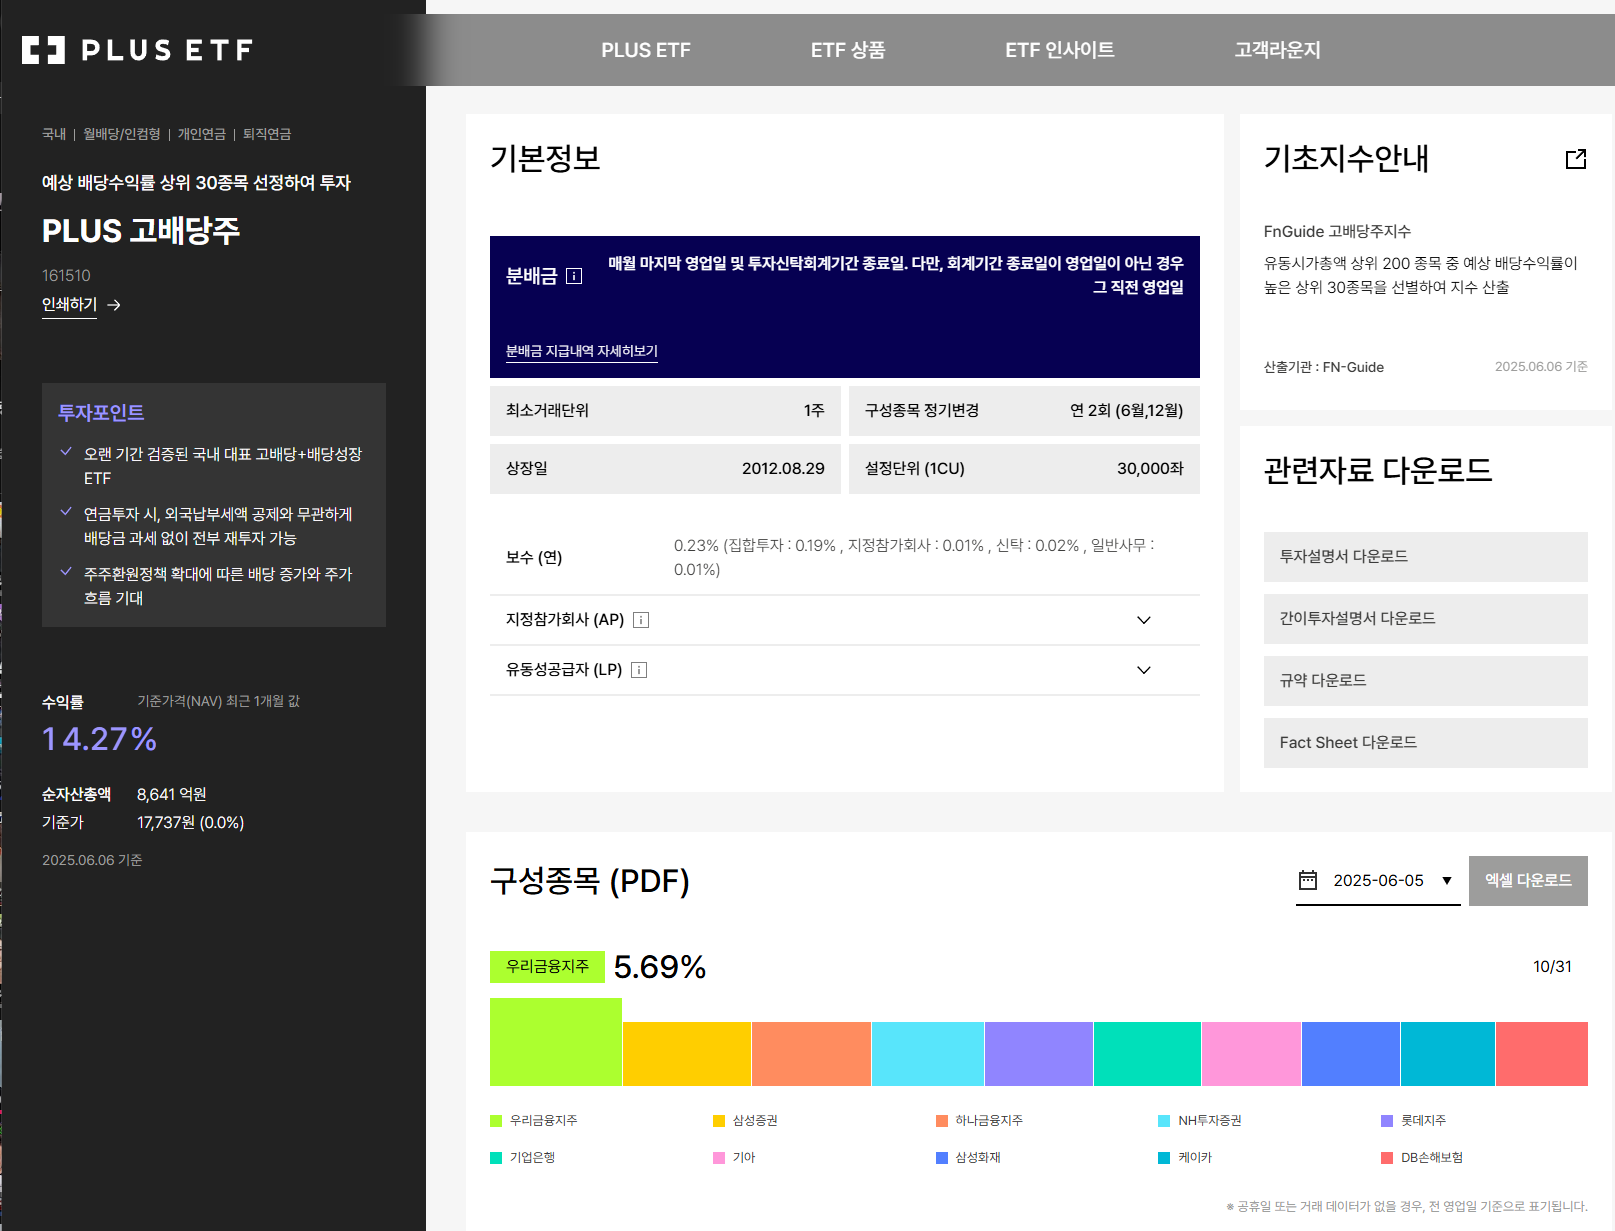Screen dimensions: 1615x1231
Task: Expand the 지정참가회사 (AP) row chevron
Action: coord(1144,620)
